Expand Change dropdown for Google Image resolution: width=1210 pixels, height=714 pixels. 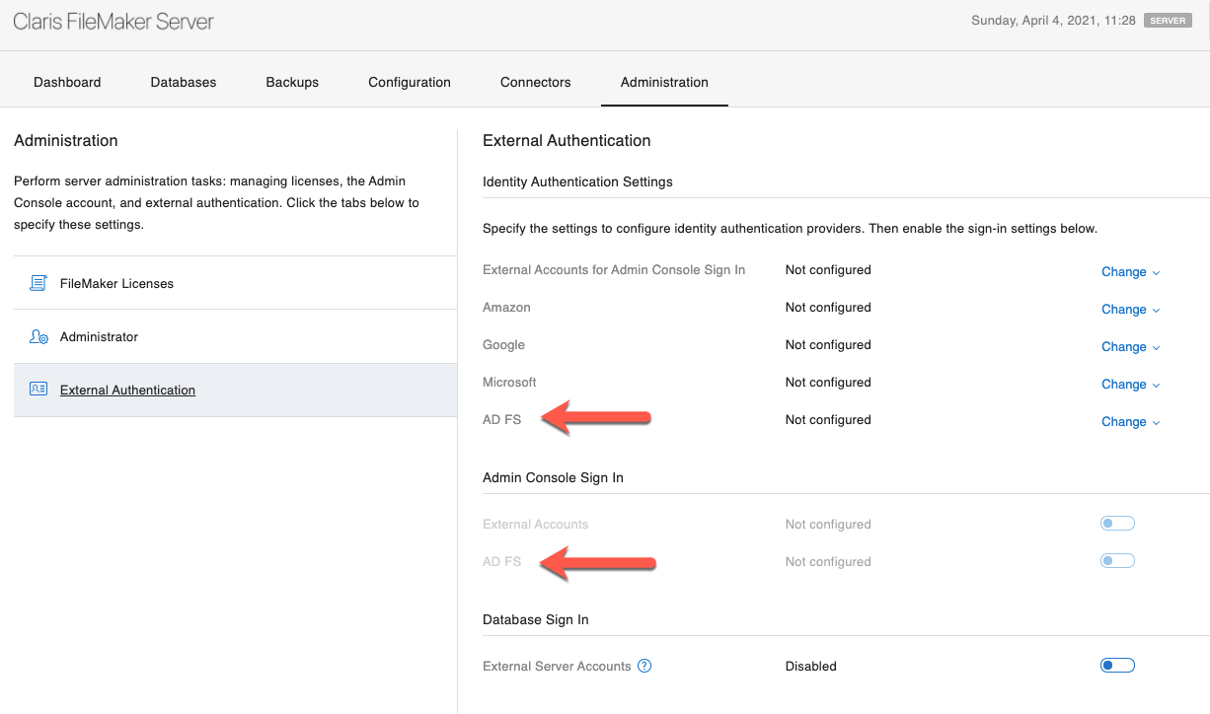[x=1130, y=347]
